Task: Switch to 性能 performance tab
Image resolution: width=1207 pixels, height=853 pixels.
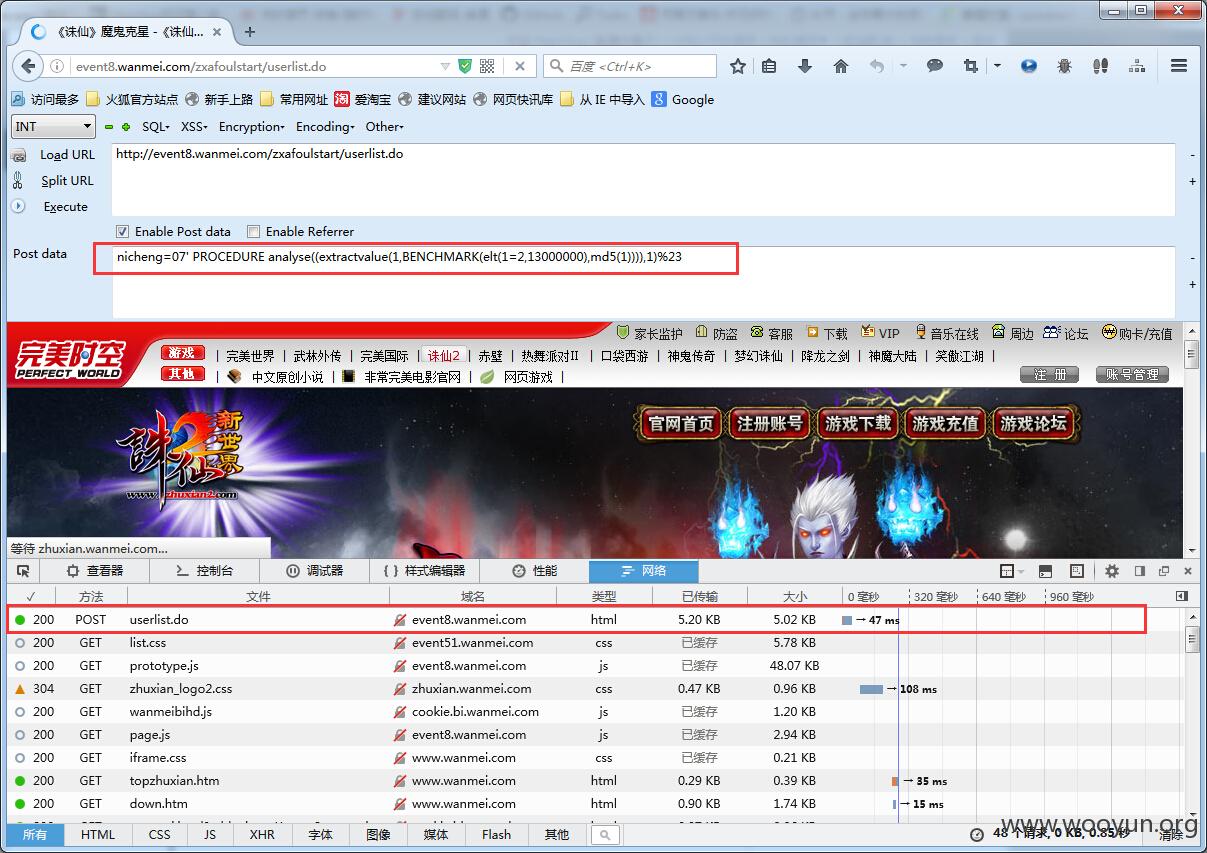Action: tap(534, 571)
